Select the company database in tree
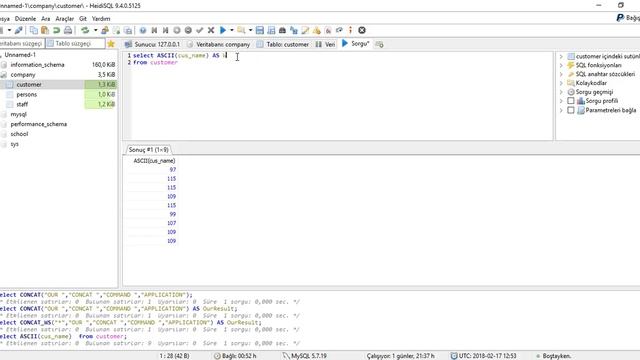Viewport: 640px width, 360px height. pos(23,75)
